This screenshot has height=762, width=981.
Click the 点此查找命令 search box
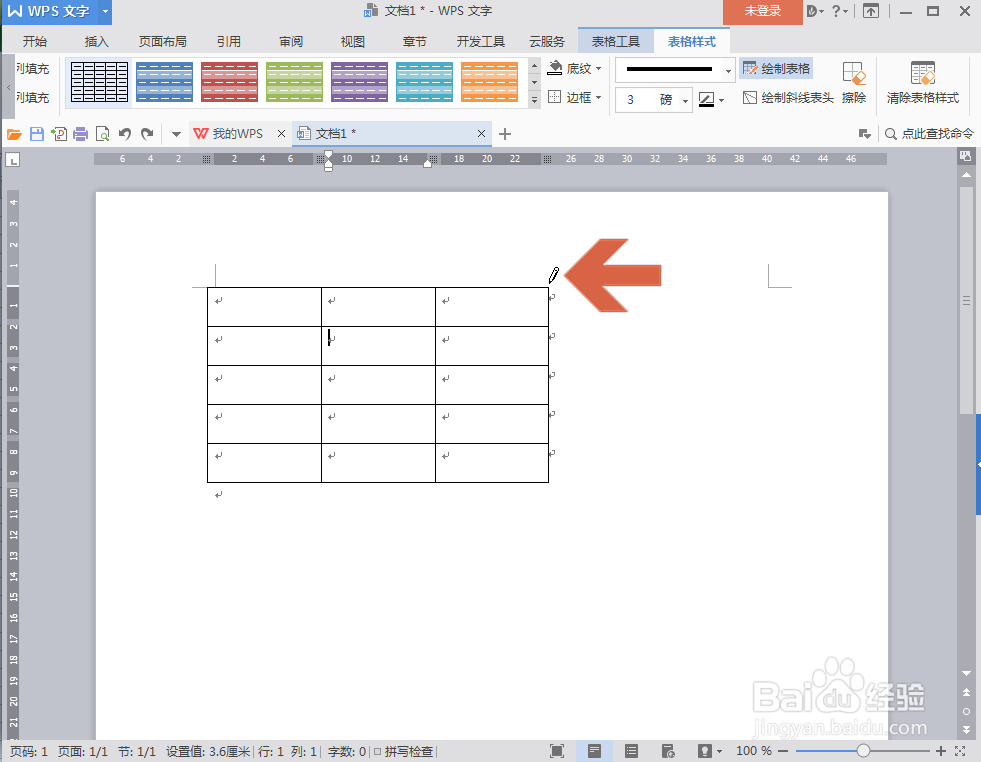click(930, 134)
